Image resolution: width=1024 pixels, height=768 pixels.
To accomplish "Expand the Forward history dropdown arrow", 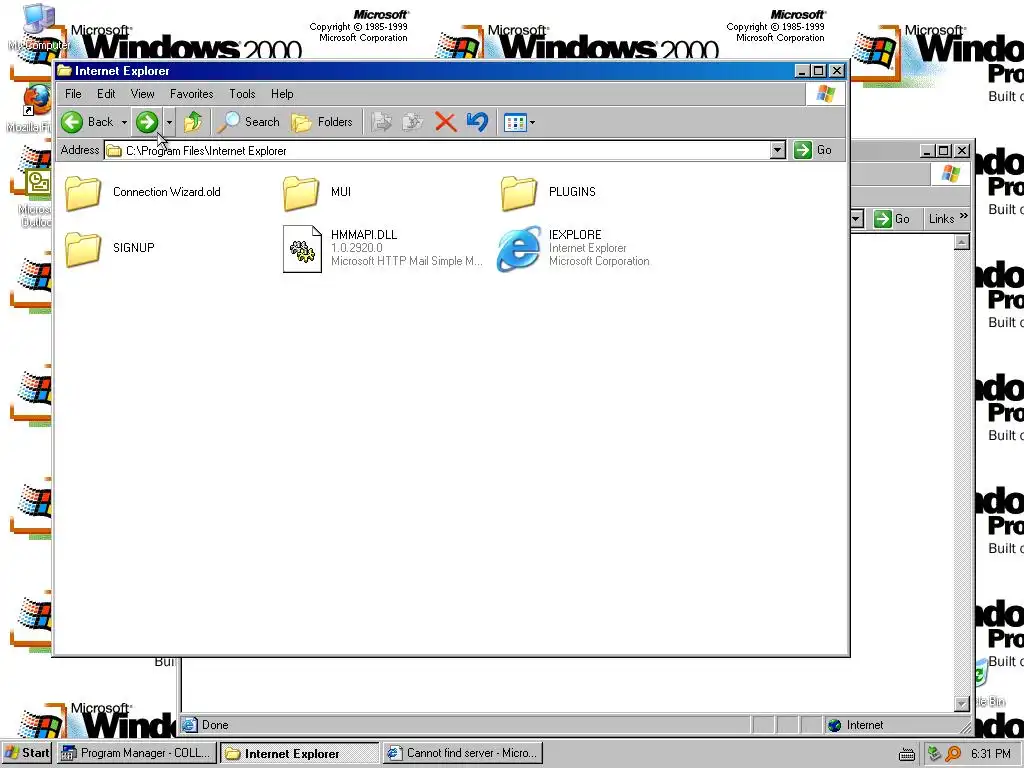I will [168, 122].
